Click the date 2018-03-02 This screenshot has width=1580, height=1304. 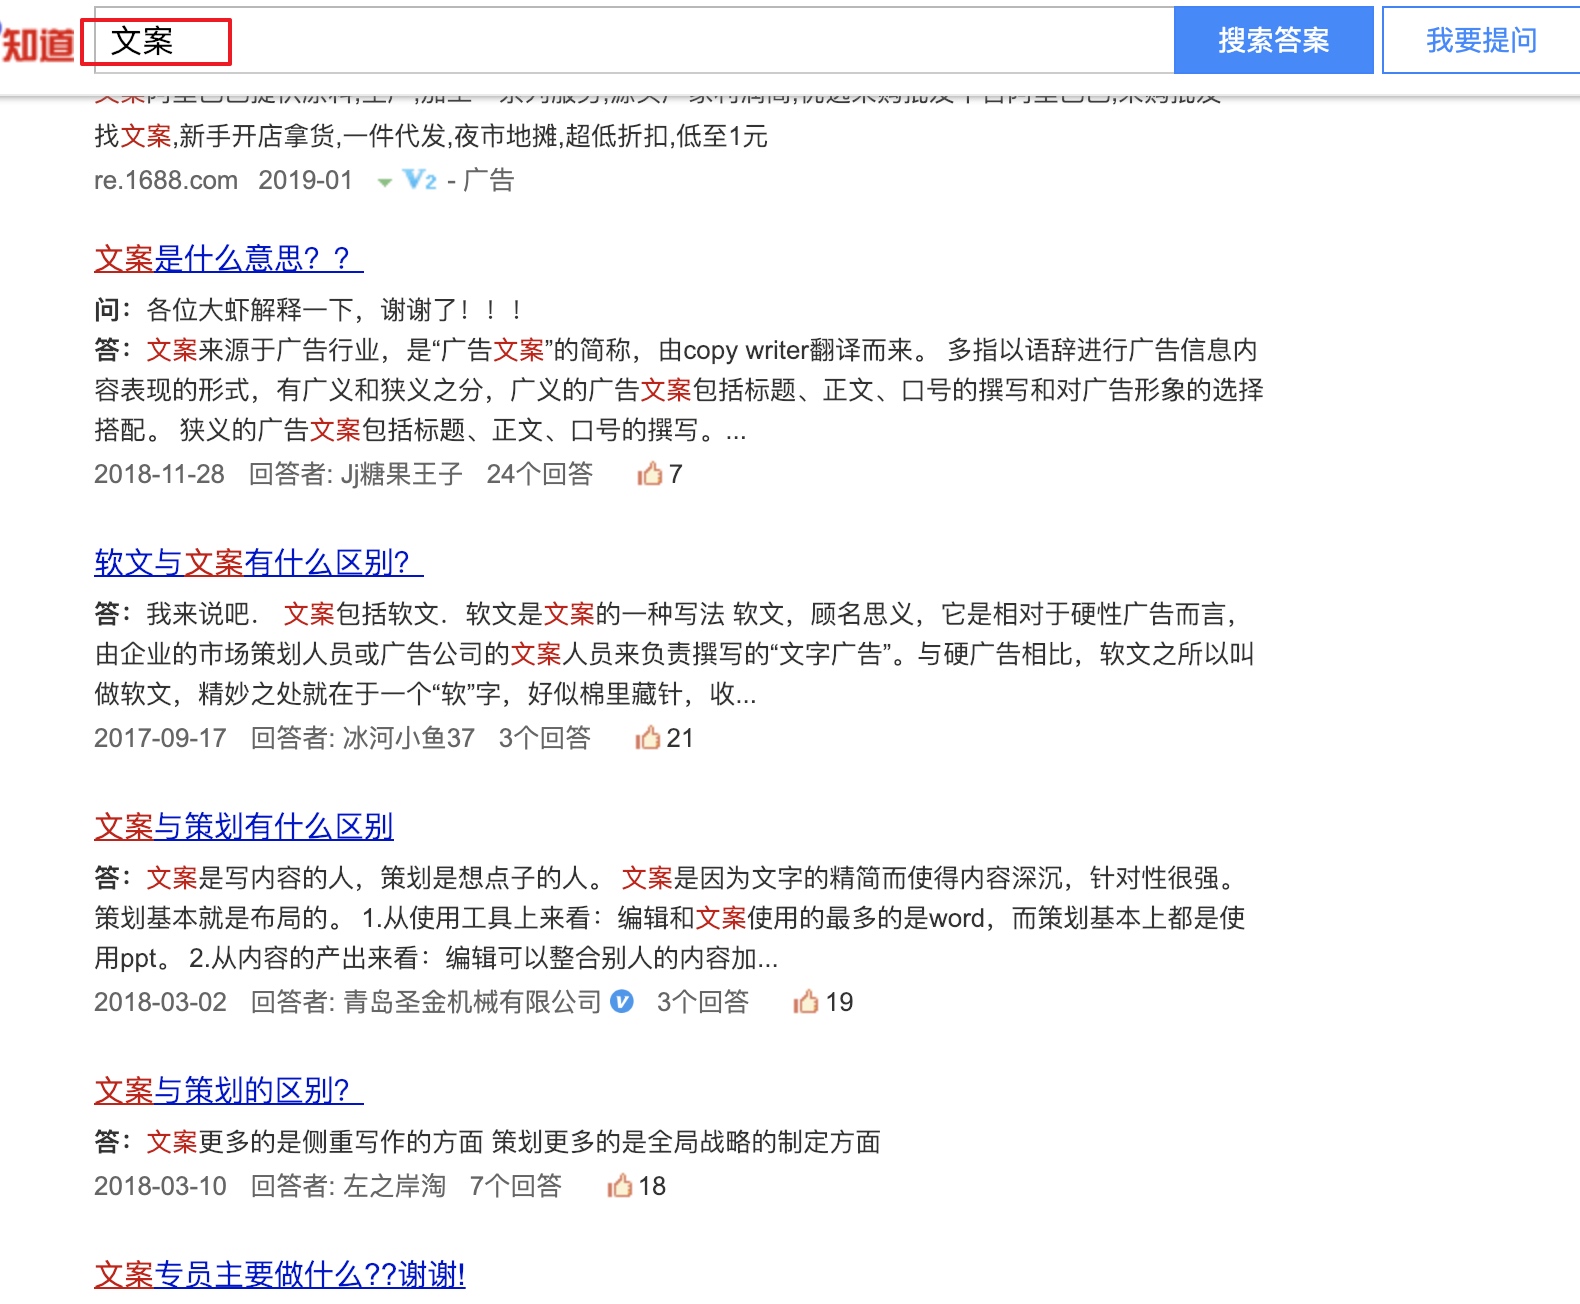pos(160,1002)
